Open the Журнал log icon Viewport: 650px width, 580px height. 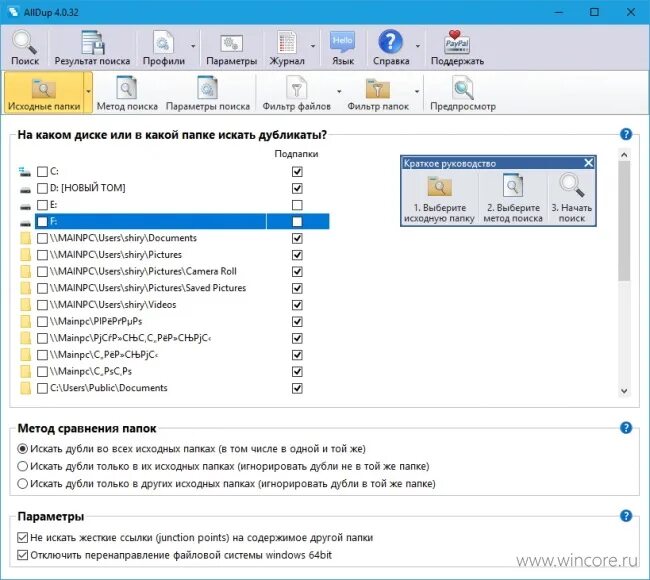click(x=287, y=48)
